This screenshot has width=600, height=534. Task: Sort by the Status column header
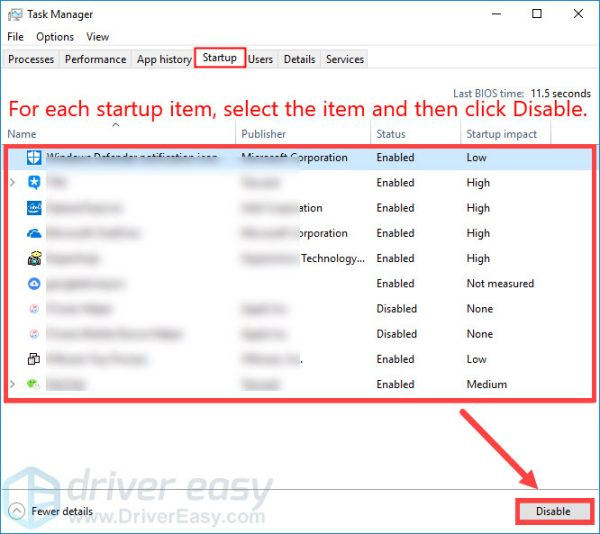click(x=391, y=134)
